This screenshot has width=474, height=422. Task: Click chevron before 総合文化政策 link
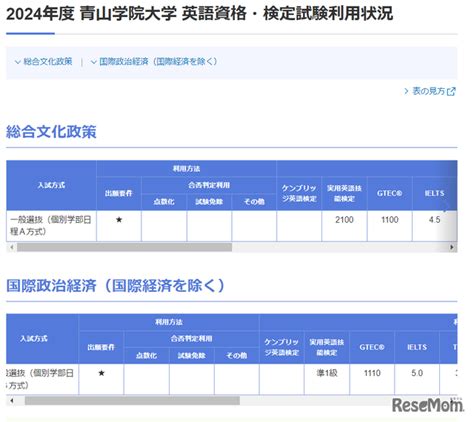point(18,62)
